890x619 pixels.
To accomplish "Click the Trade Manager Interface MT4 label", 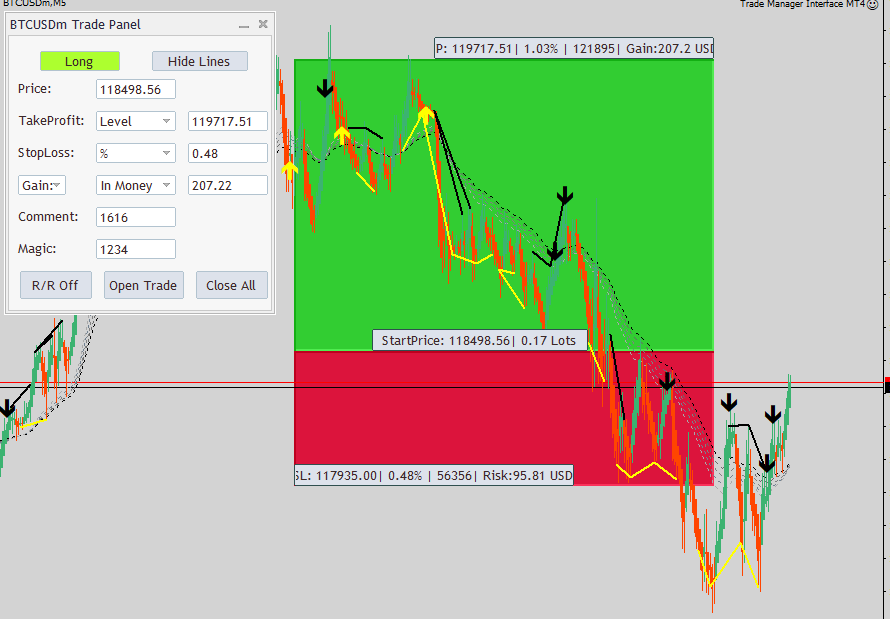I will pyautogui.click(x=803, y=4).
